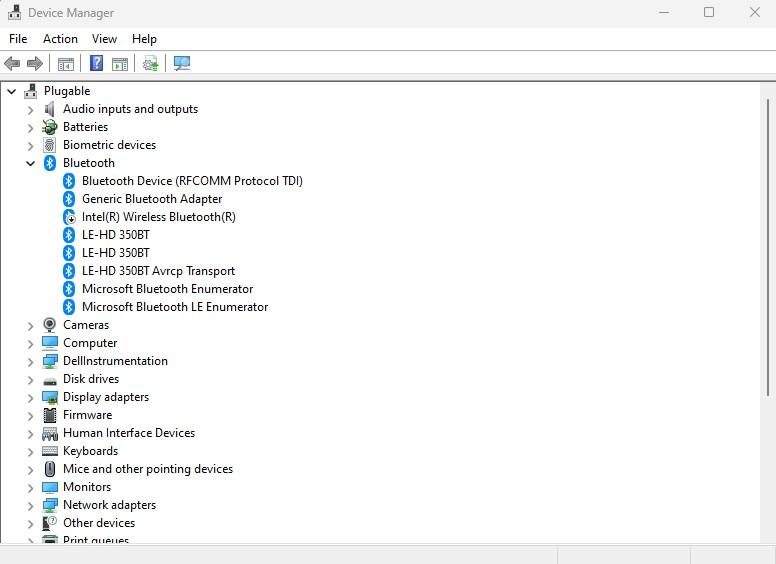
Task: Click the Mice and other pointing devices icon
Action: [x=49, y=469]
